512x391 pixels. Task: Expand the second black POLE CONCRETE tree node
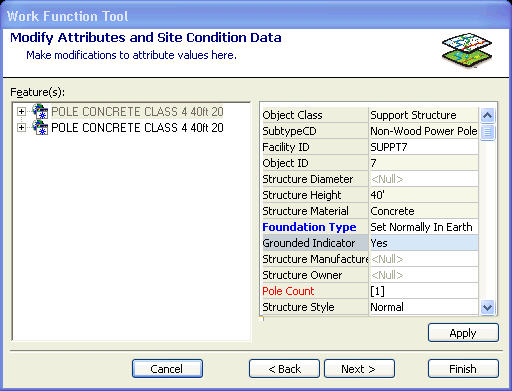tap(21, 128)
